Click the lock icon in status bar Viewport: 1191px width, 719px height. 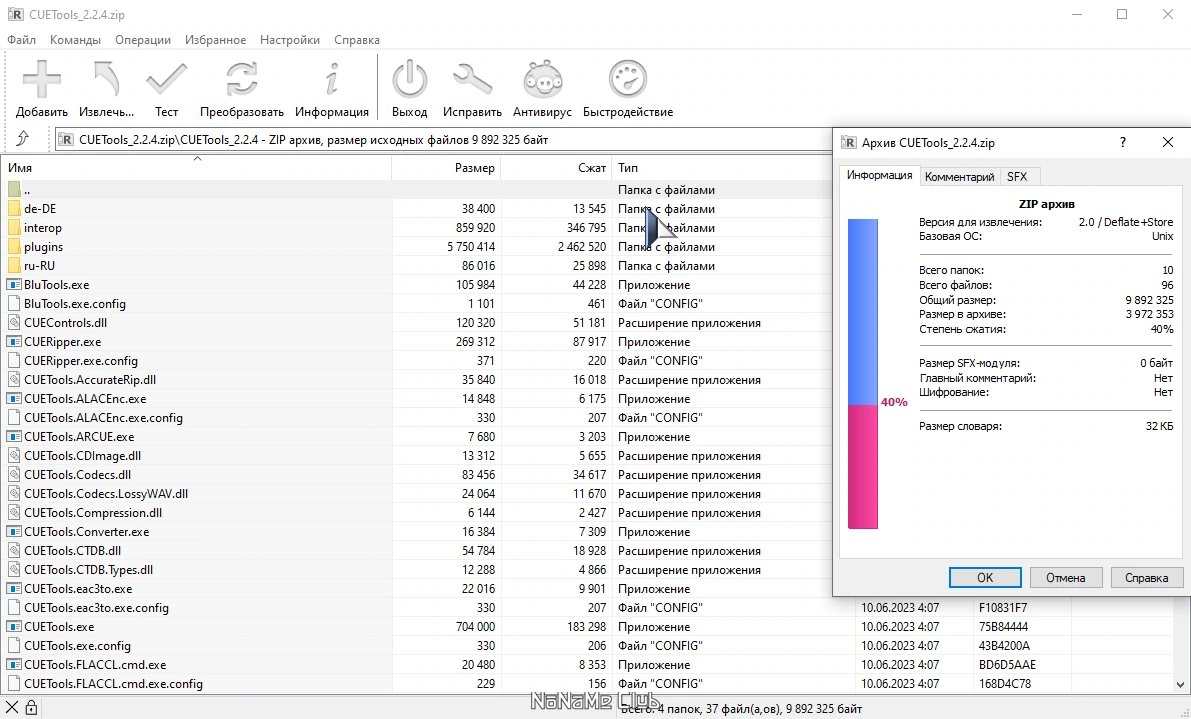click(31, 708)
